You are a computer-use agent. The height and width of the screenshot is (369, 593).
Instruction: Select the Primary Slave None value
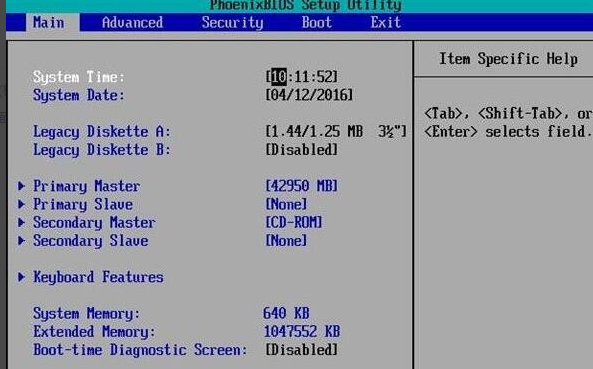point(286,204)
